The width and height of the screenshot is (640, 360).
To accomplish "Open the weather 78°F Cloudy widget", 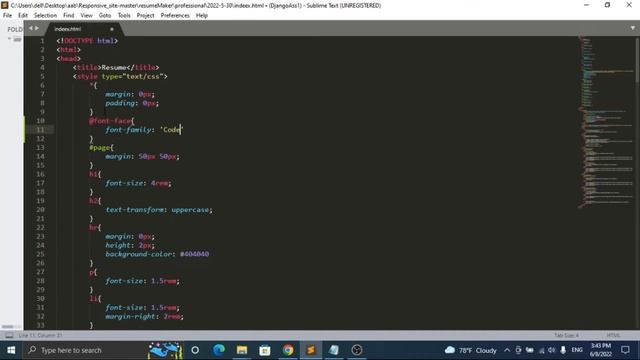I will (471, 350).
